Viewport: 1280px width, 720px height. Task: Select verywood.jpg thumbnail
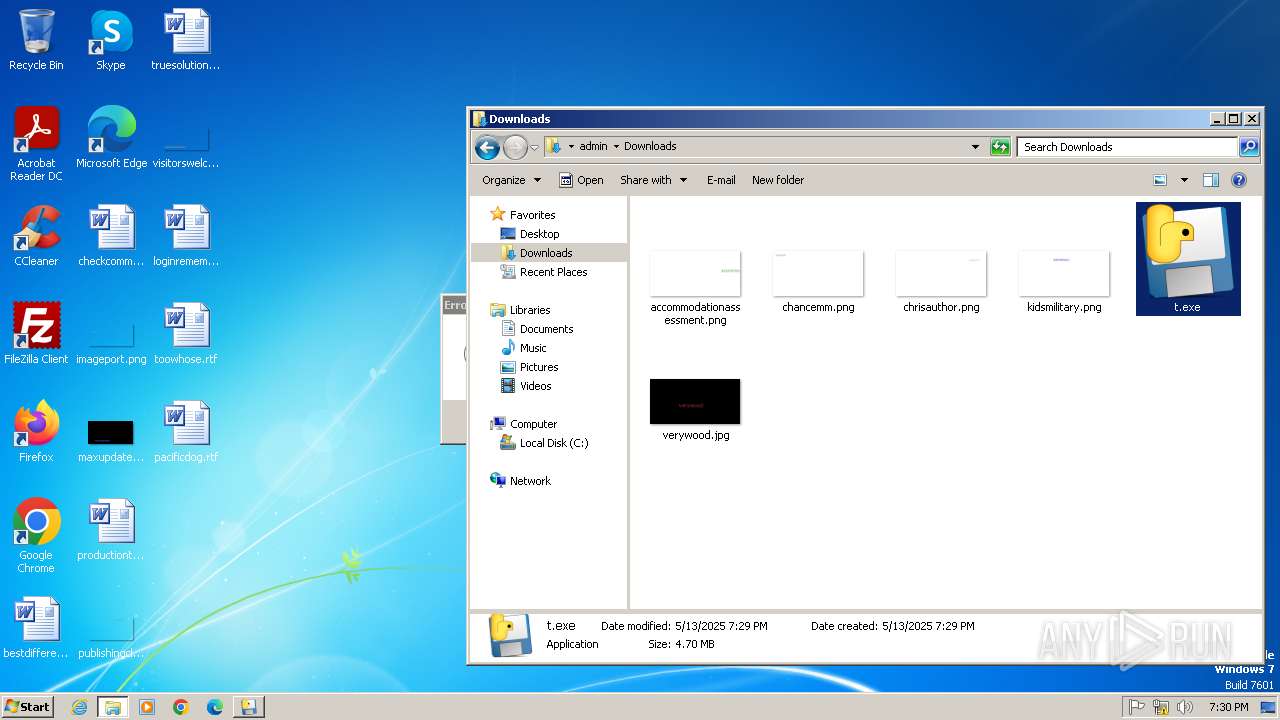[x=695, y=410]
